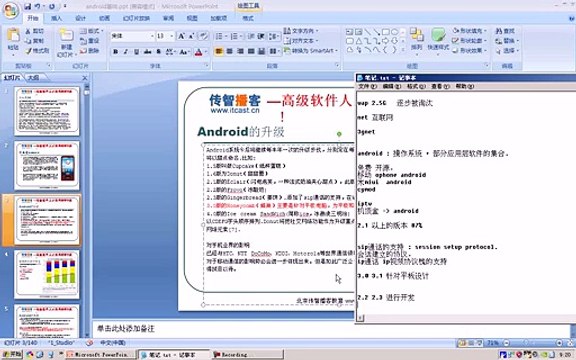Cut the selection using scissors icon
The image size is (576, 360).
coord(35,31)
